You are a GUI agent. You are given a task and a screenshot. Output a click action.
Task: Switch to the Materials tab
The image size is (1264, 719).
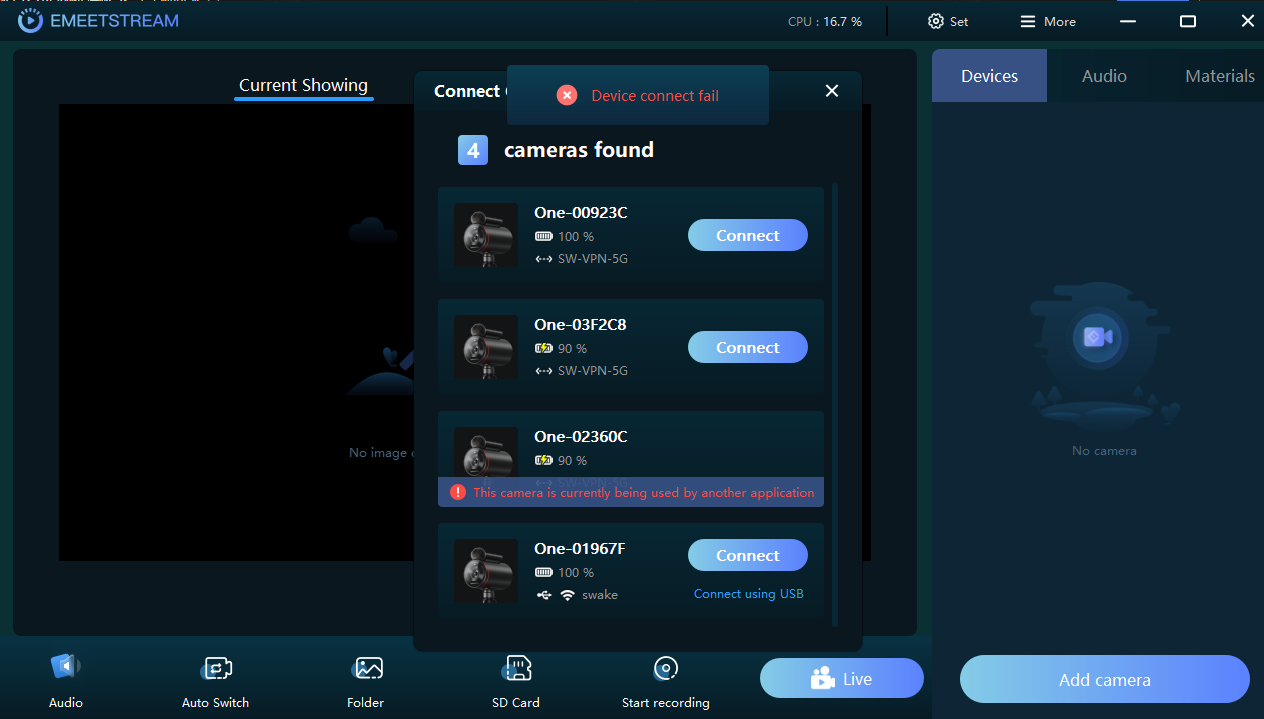(1219, 76)
